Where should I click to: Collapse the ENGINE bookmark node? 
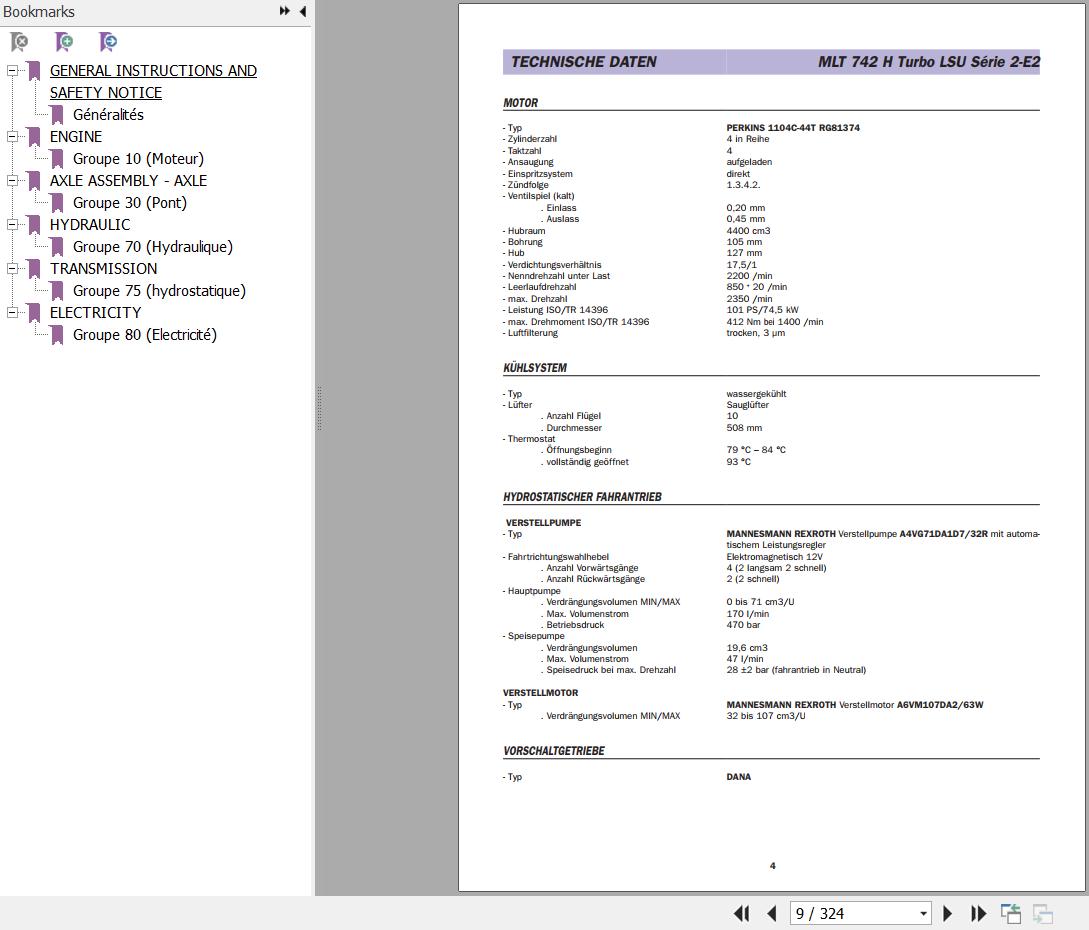click(x=12, y=137)
